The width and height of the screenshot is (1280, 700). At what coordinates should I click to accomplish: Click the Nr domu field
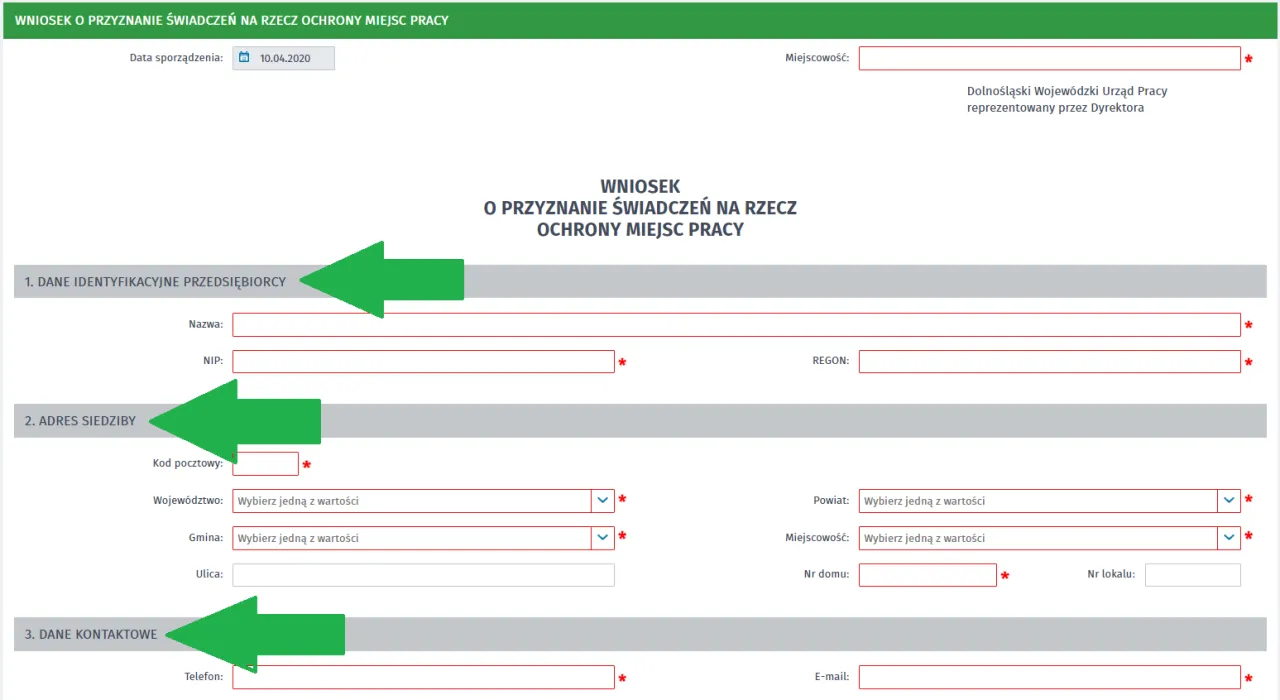coord(927,575)
